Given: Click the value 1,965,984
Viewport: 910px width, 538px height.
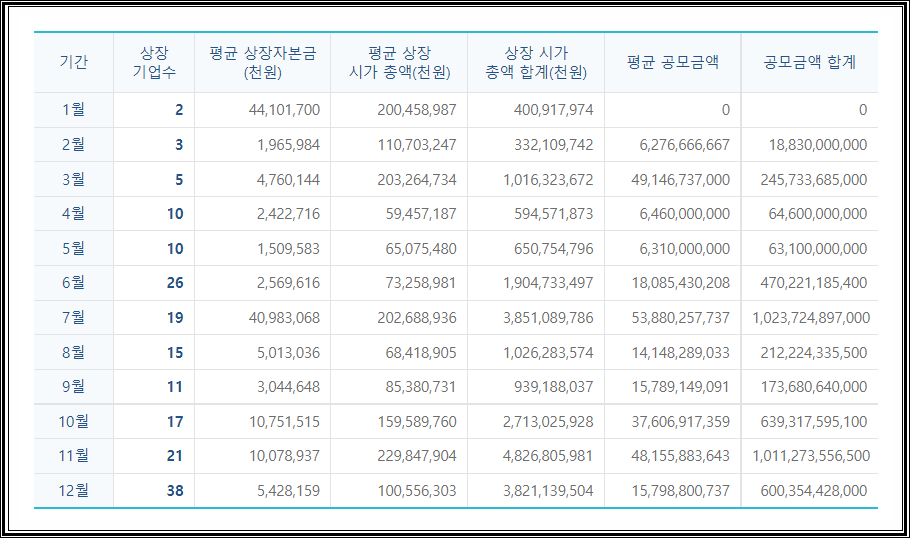Looking at the screenshot, I should pyautogui.click(x=288, y=145).
